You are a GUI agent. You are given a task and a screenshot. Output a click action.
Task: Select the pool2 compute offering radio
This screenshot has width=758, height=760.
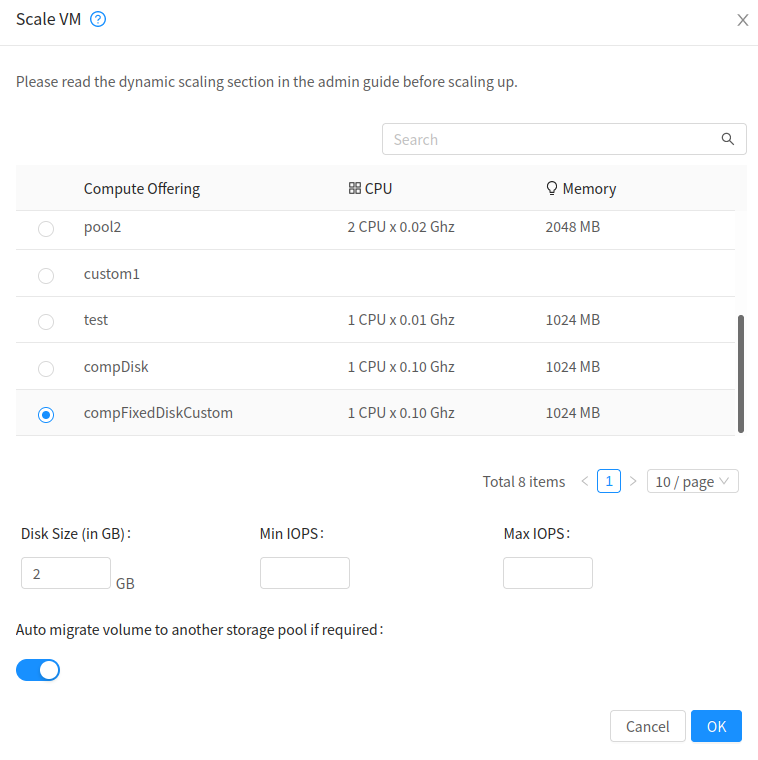click(x=46, y=229)
